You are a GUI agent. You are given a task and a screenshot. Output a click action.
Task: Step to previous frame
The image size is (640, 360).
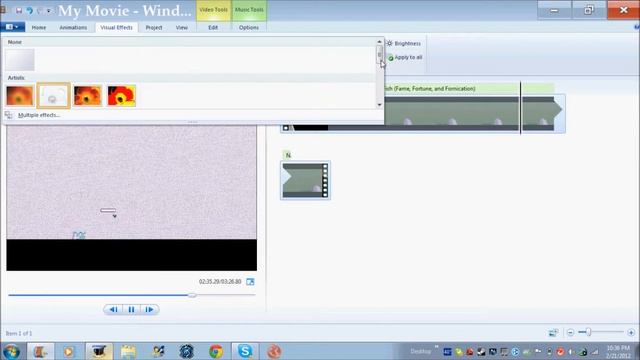113,309
